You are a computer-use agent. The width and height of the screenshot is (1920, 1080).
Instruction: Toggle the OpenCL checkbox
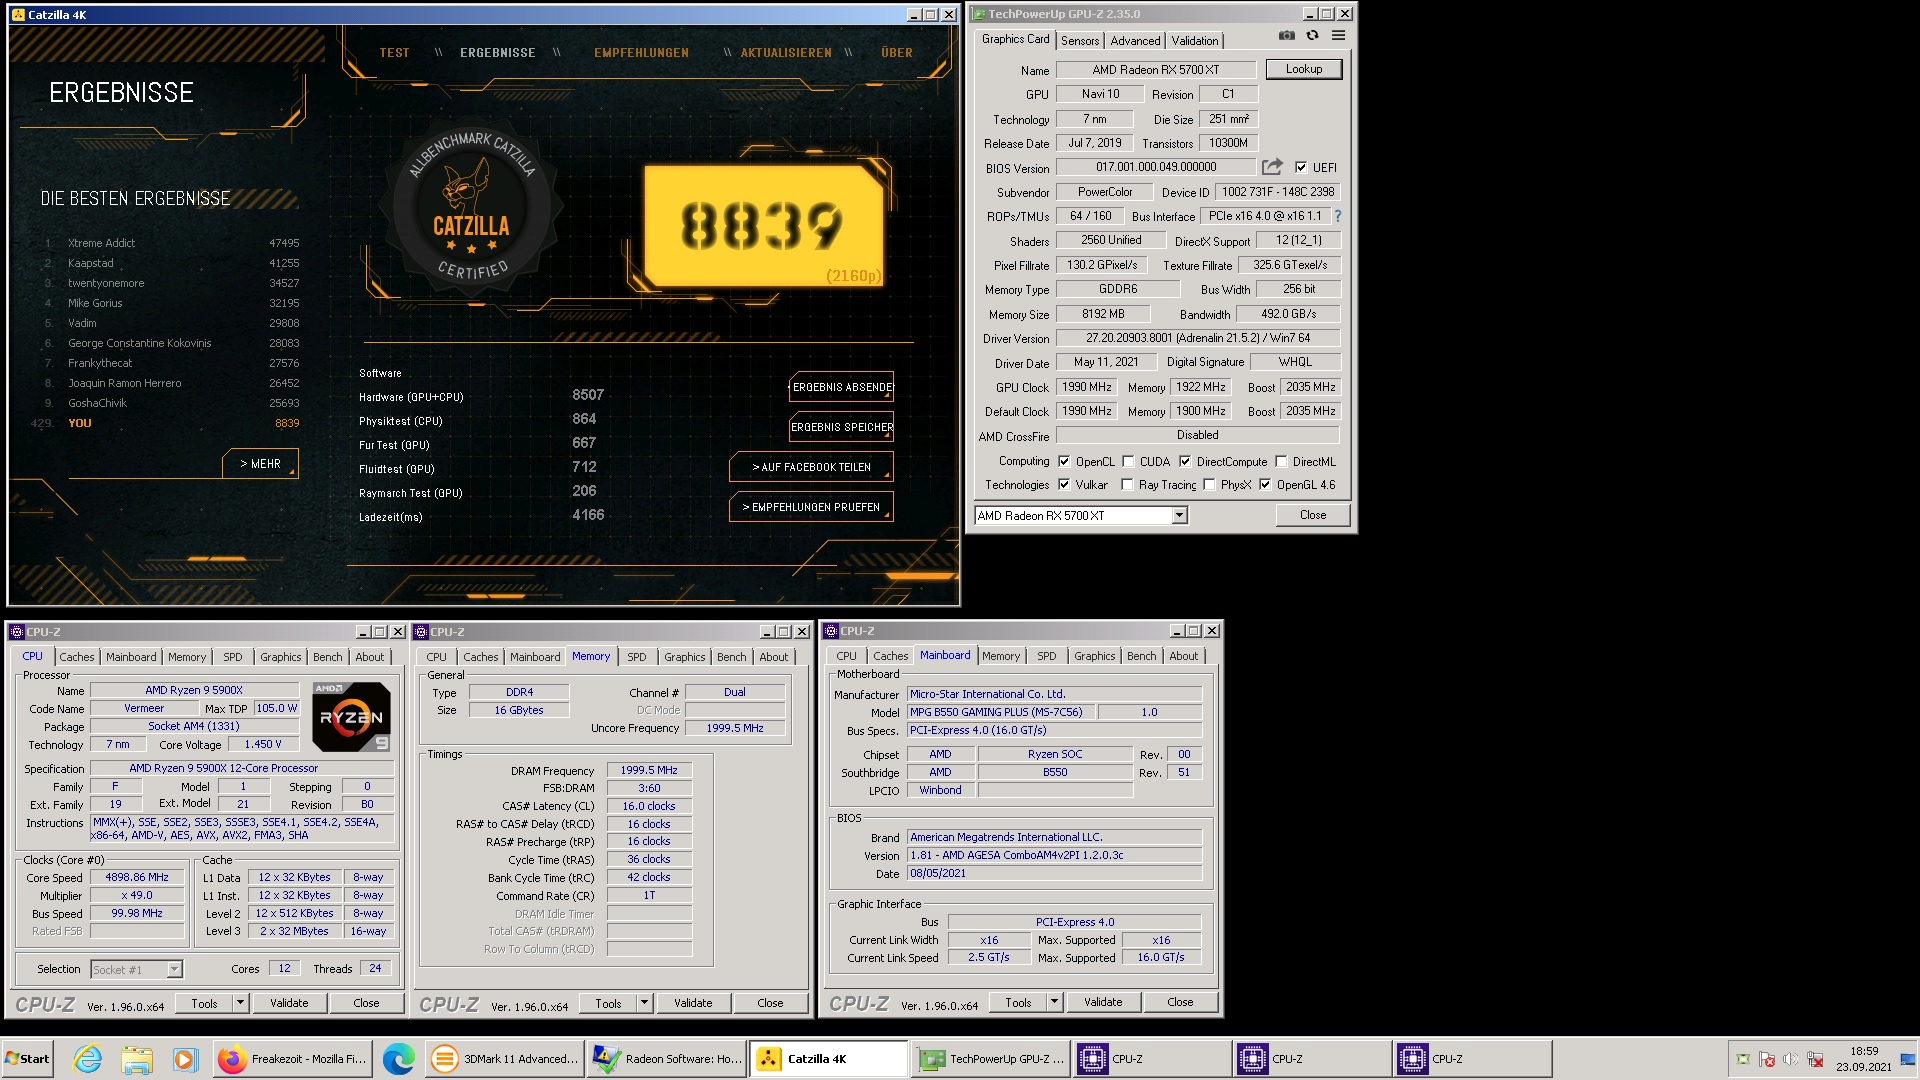click(1064, 462)
